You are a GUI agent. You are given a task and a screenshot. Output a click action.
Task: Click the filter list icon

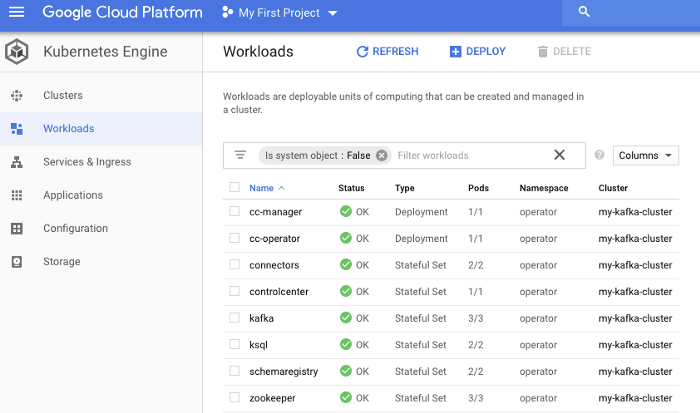pyautogui.click(x=240, y=155)
